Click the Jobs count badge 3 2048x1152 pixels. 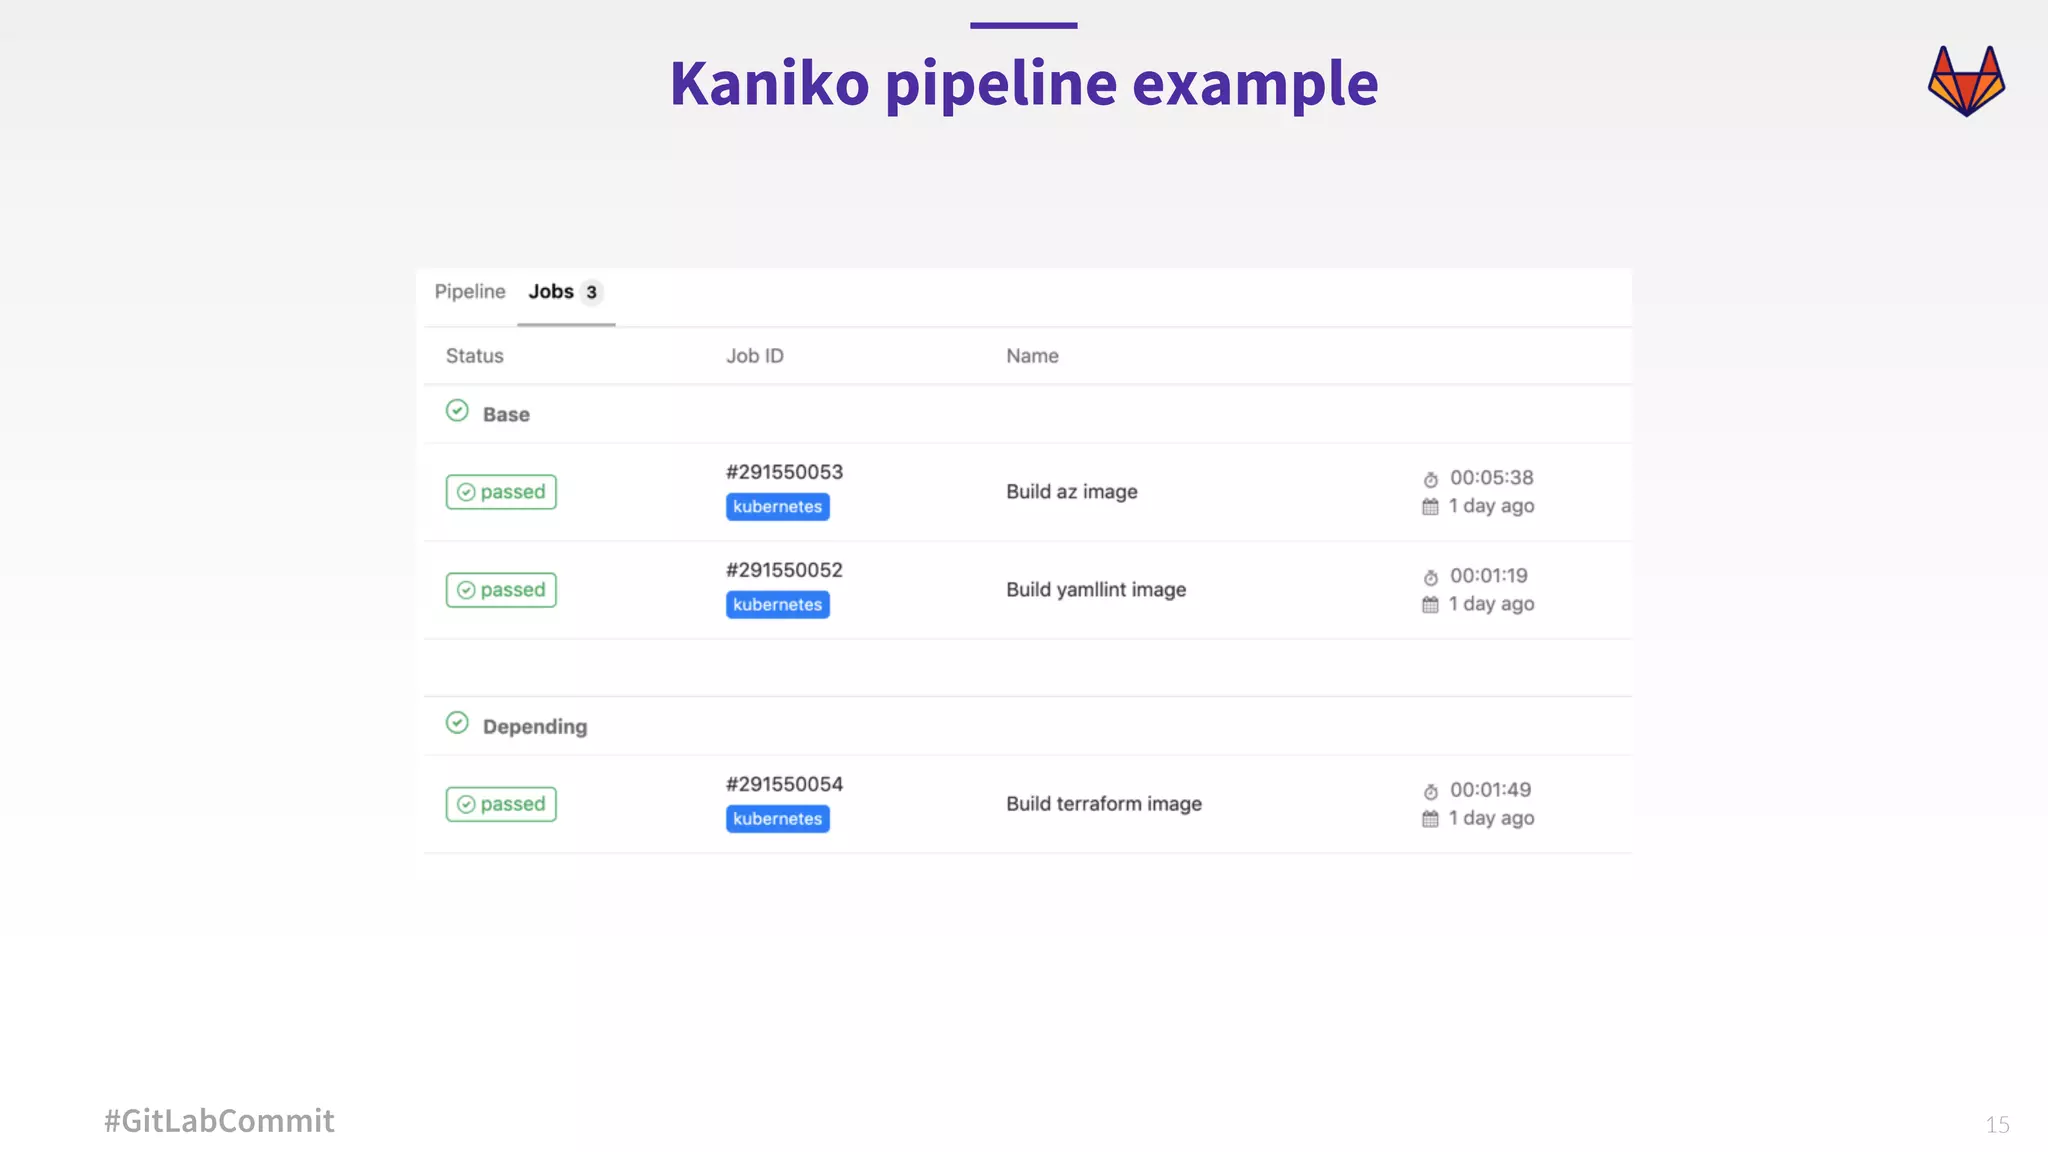[591, 292]
